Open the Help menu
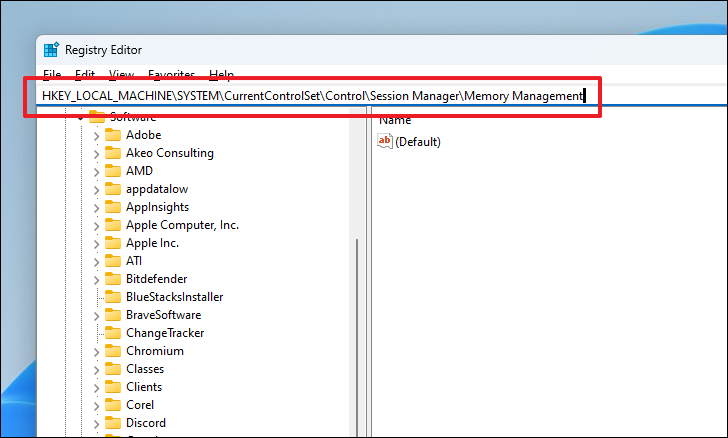Viewport: 728px width, 438px height. tap(221, 74)
